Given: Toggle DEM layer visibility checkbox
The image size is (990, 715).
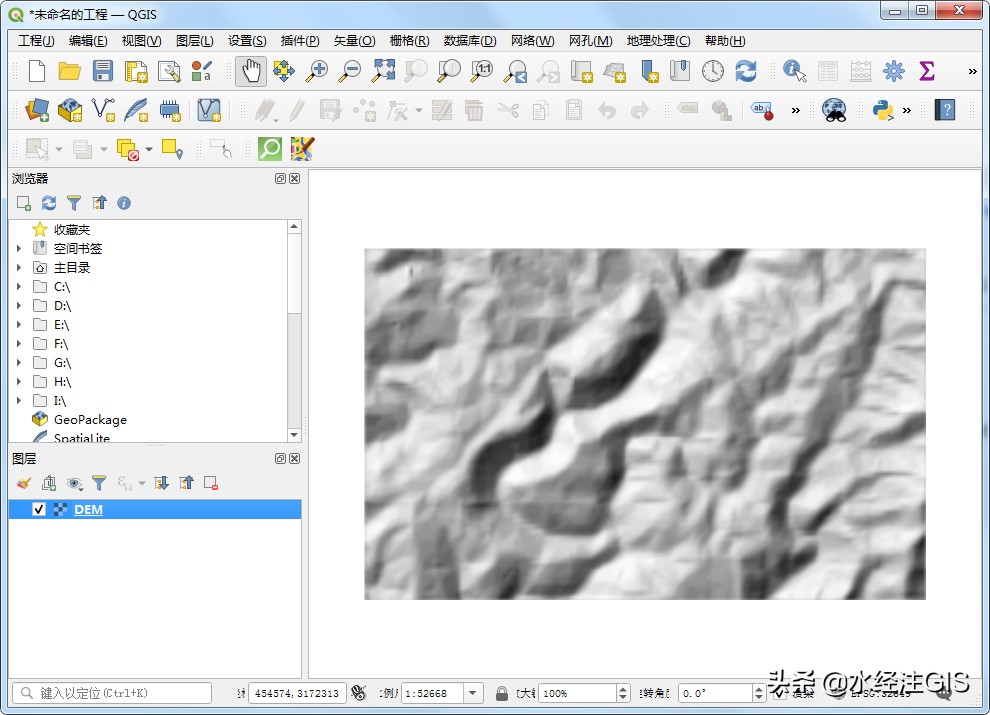Looking at the screenshot, I should (x=39, y=509).
